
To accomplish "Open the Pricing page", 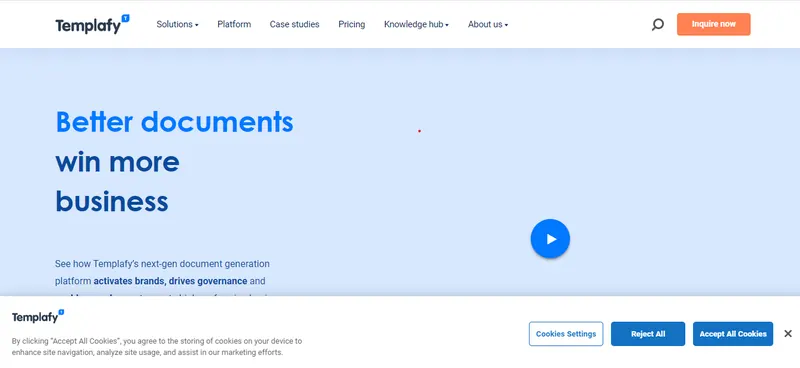I will pos(352,24).
